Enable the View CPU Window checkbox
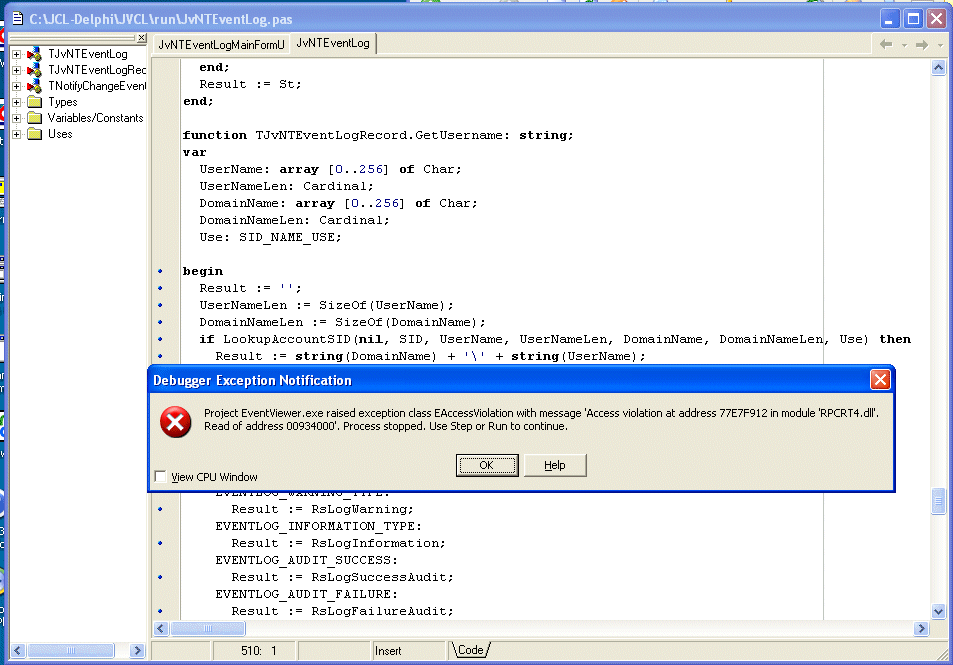 (162, 477)
